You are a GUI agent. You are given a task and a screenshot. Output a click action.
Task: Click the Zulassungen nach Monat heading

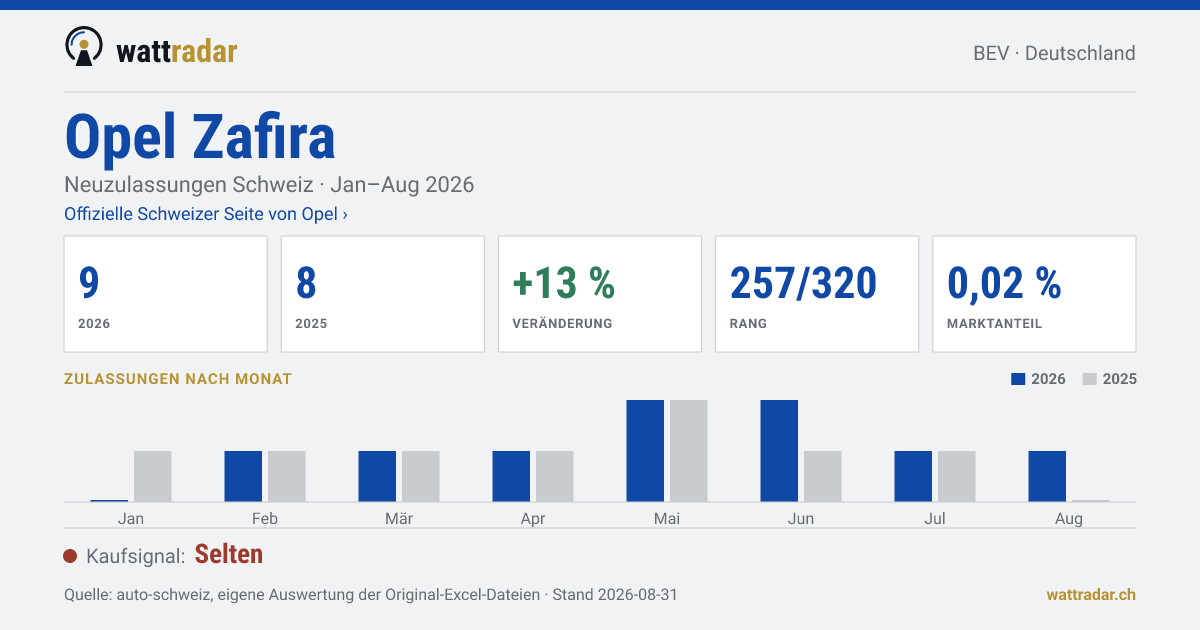pos(178,379)
